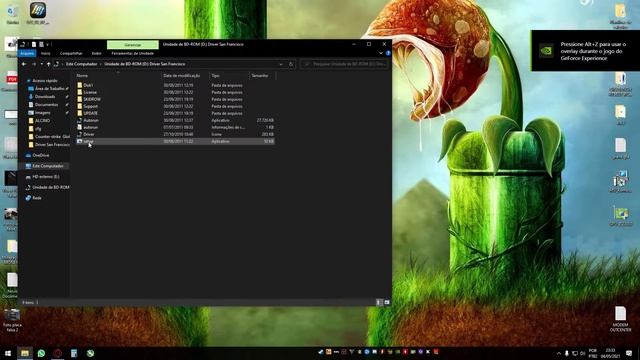Open Explorer help button
The height and width of the screenshot is (360, 640).
(388, 53)
